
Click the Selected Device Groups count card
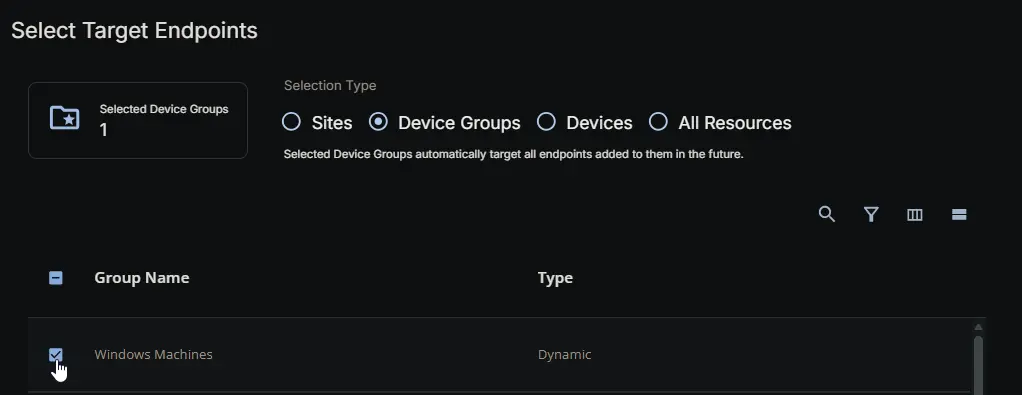click(x=138, y=120)
